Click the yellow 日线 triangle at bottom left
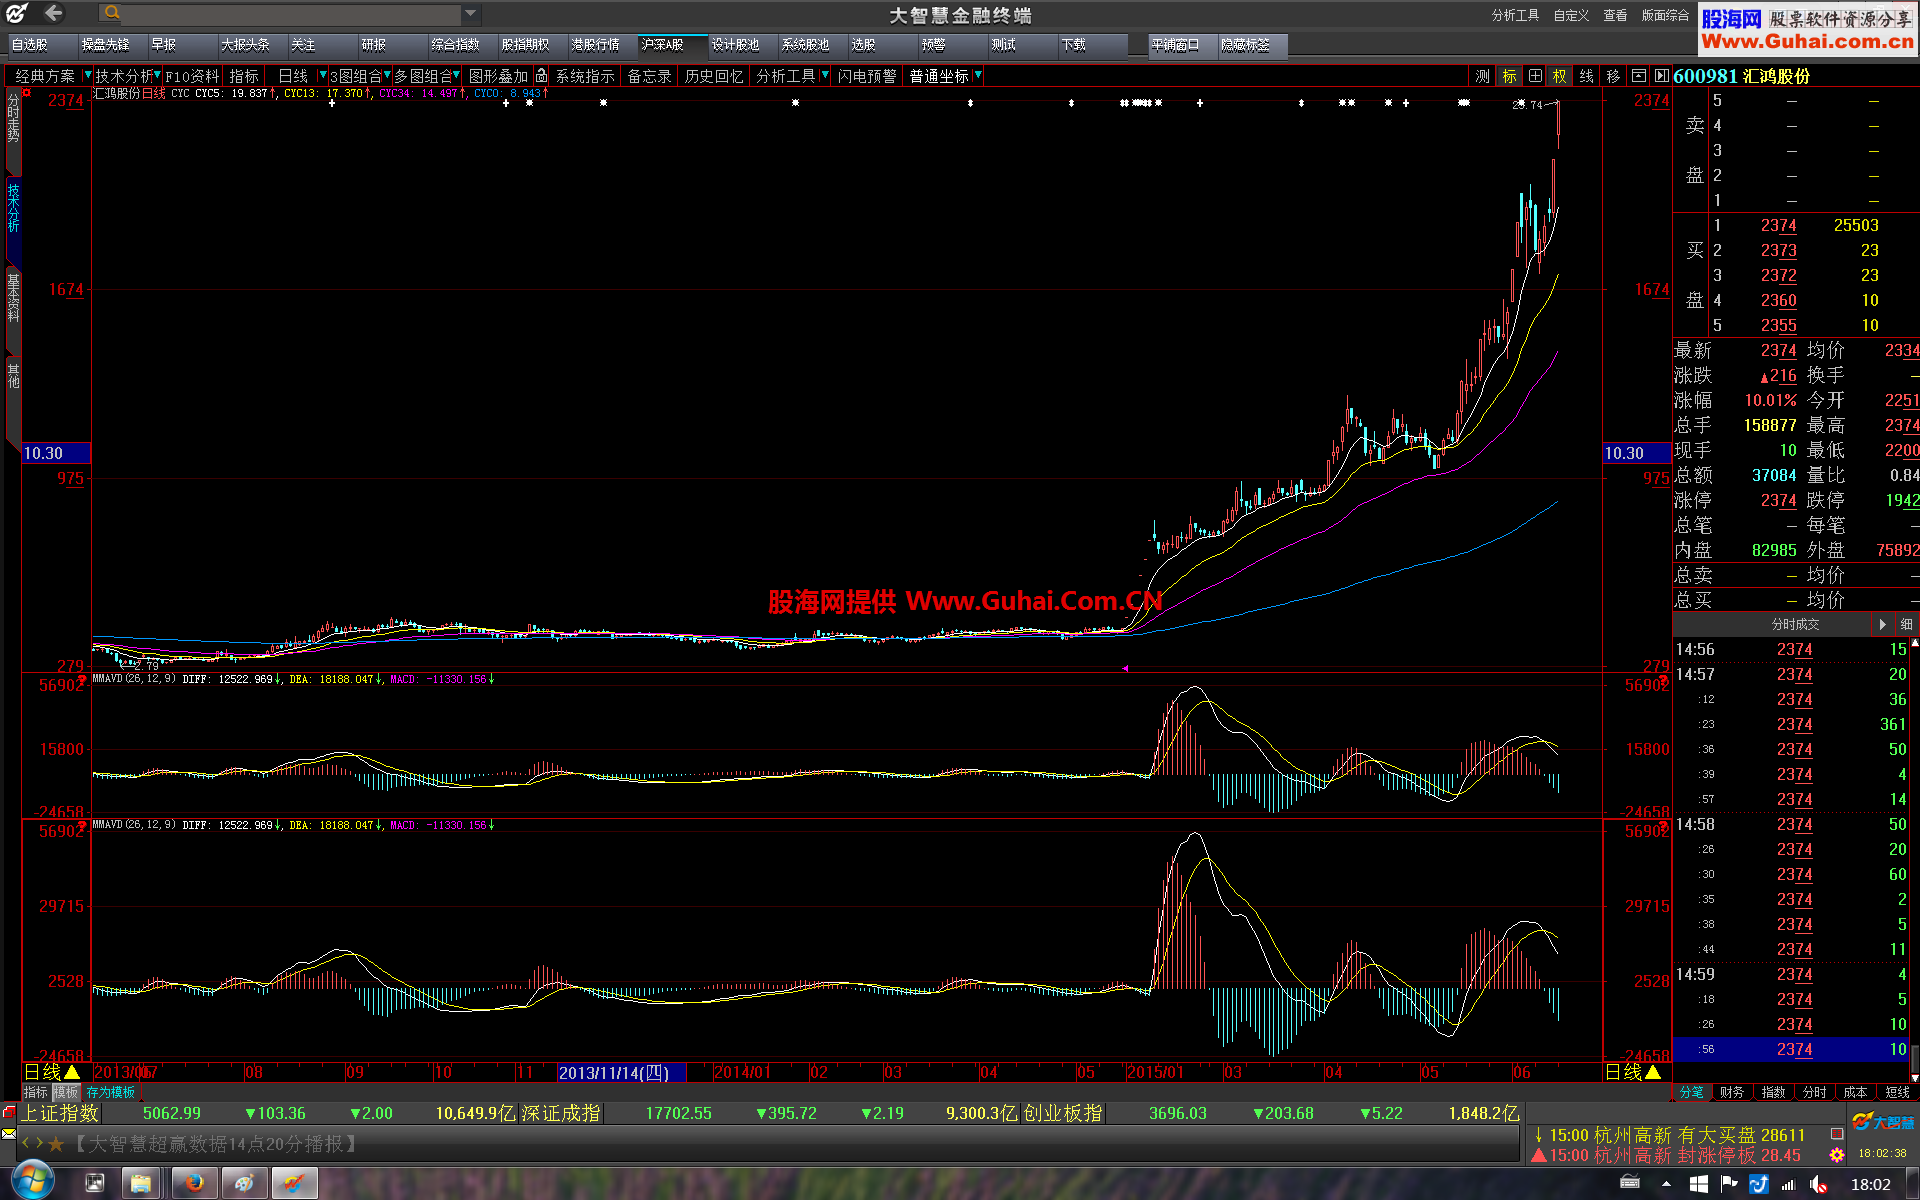The width and height of the screenshot is (1920, 1200). [72, 1072]
